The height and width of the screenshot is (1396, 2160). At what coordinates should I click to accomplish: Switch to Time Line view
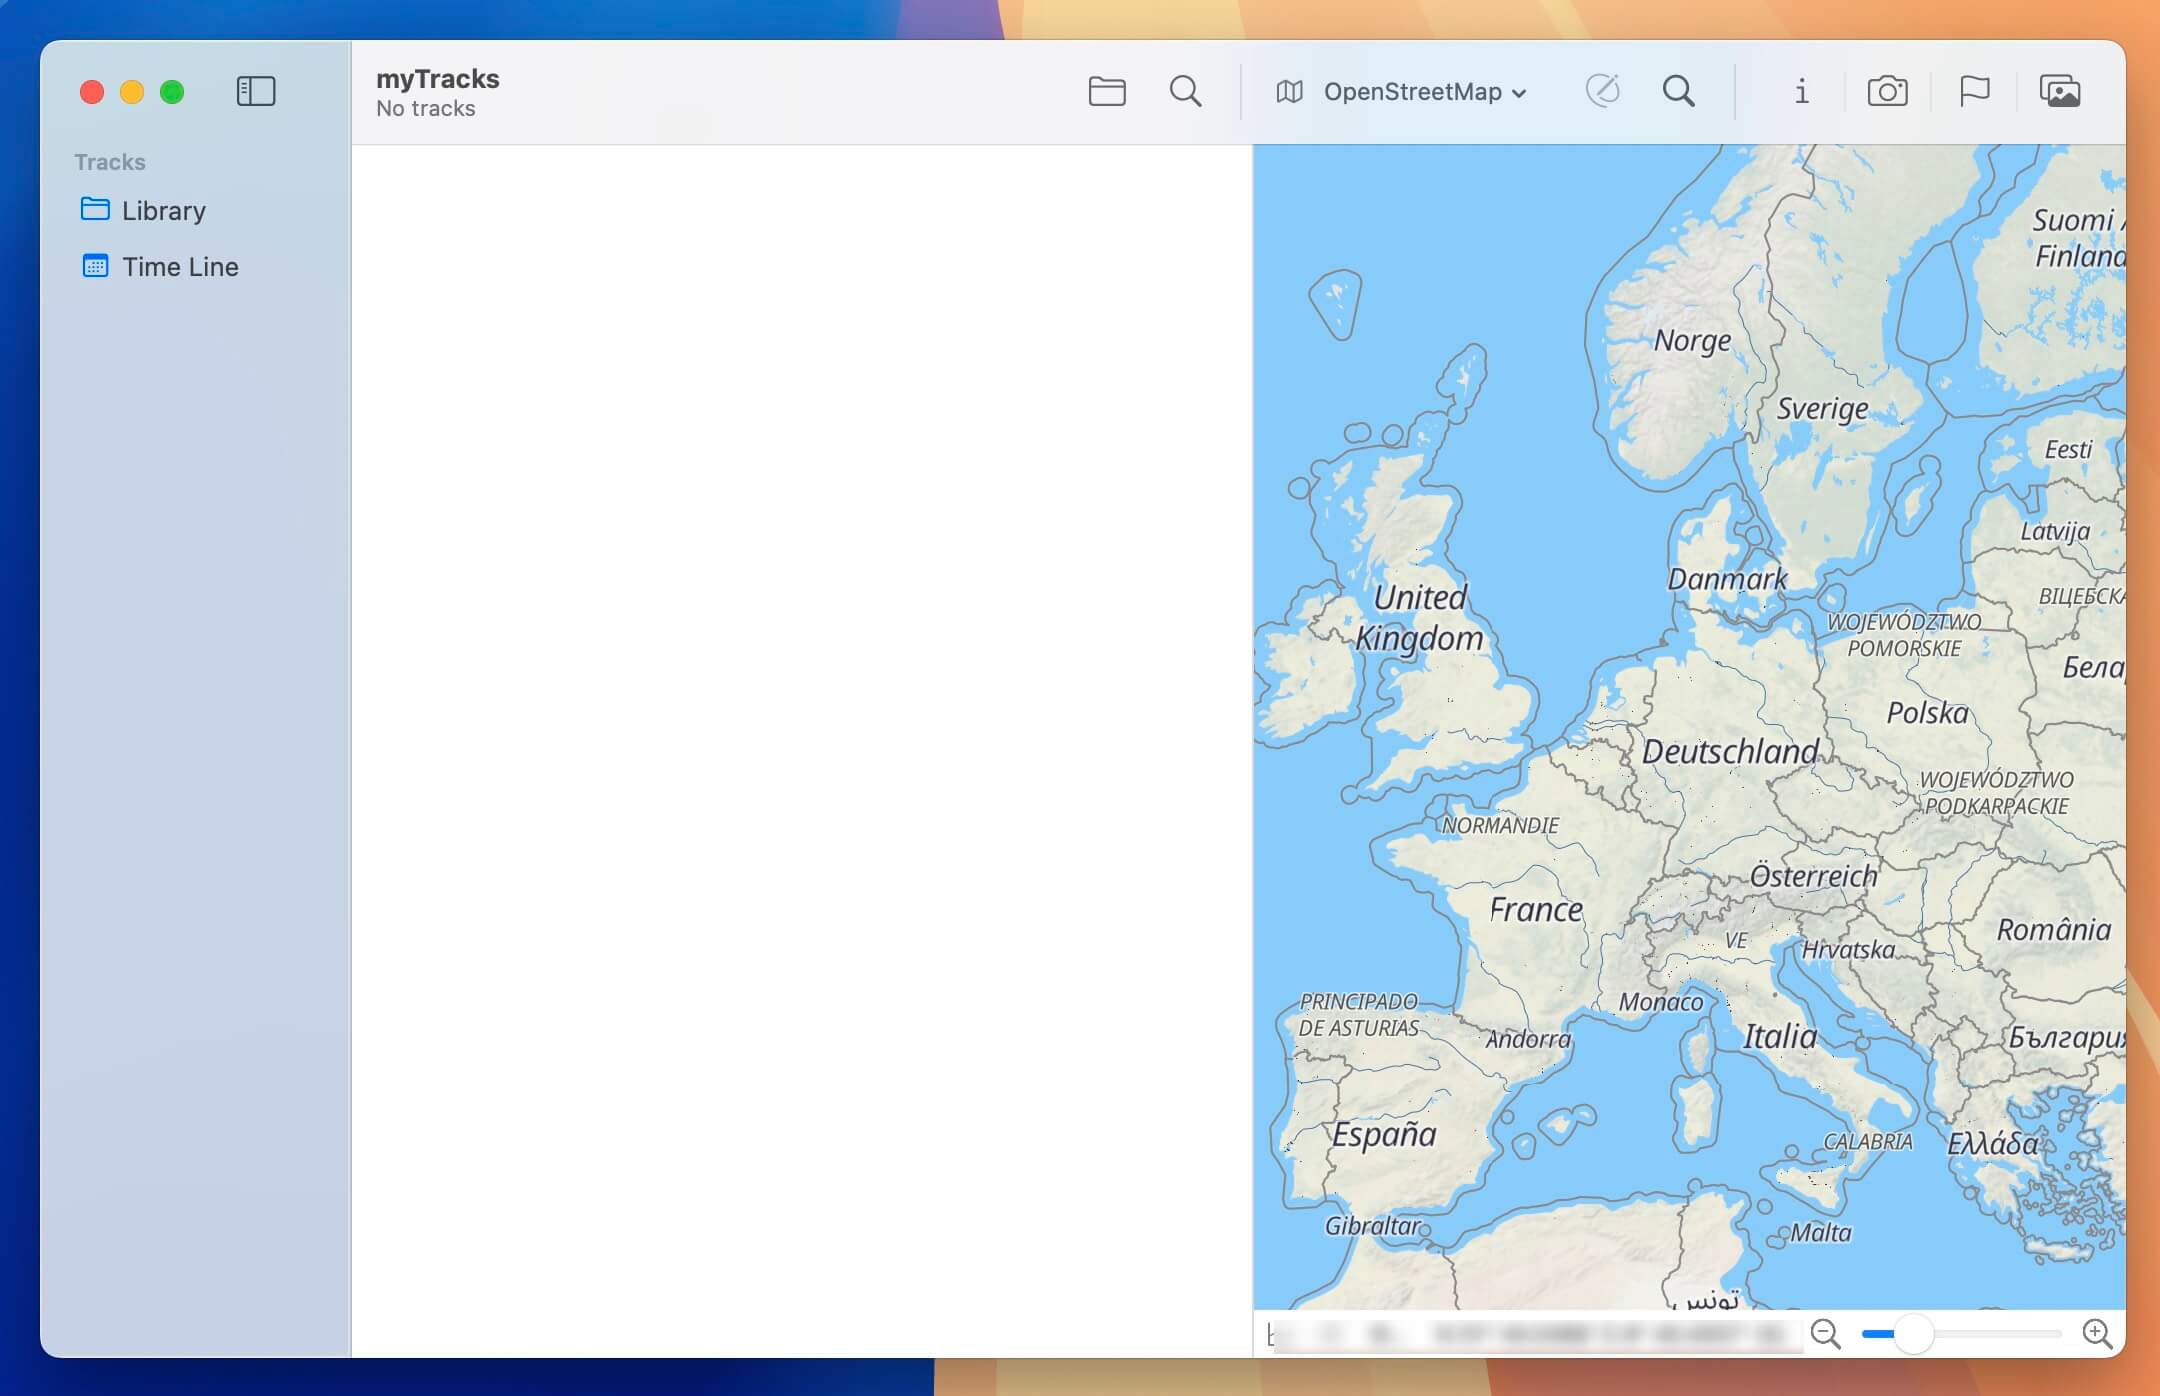point(179,266)
